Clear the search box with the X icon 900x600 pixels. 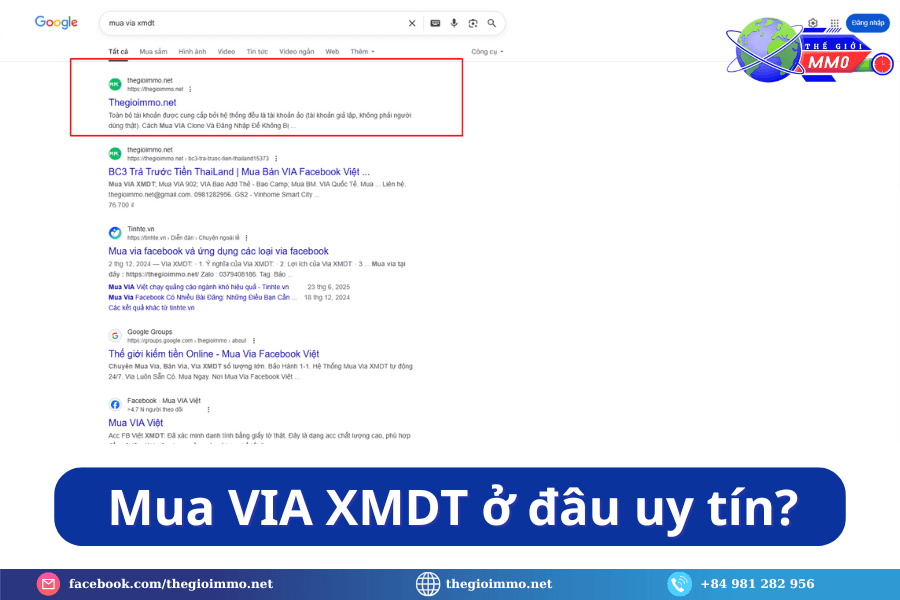(412, 23)
